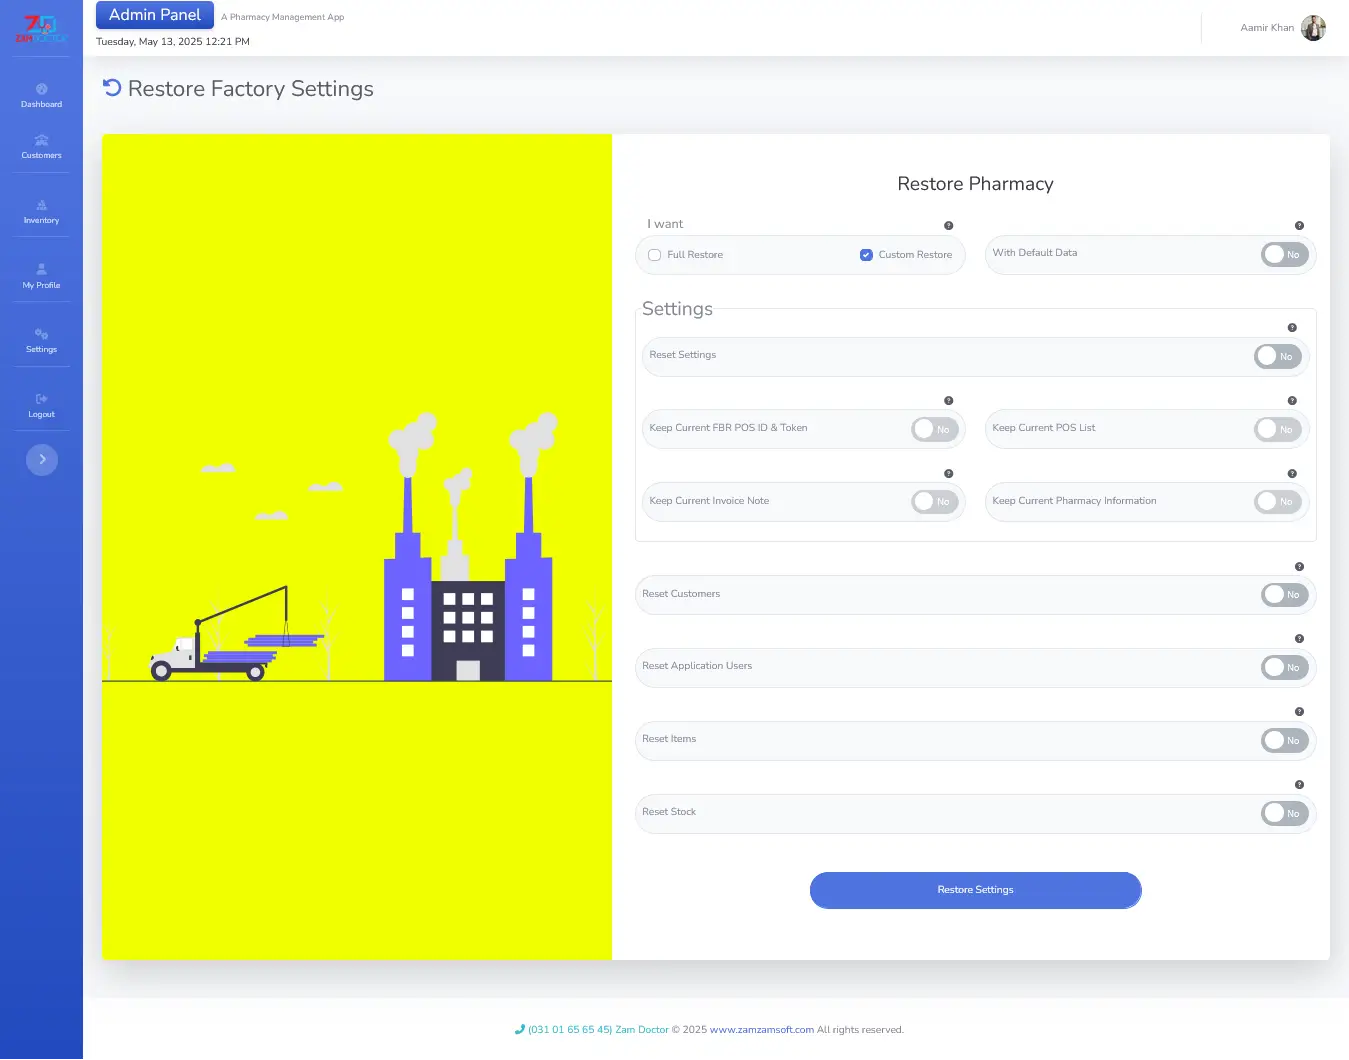Turn on Reset Application Users switch
The width and height of the screenshot is (1349, 1060).
[x=1284, y=668]
